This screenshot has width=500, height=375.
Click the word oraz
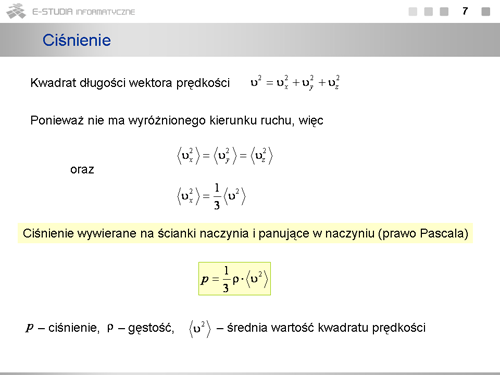point(82,170)
